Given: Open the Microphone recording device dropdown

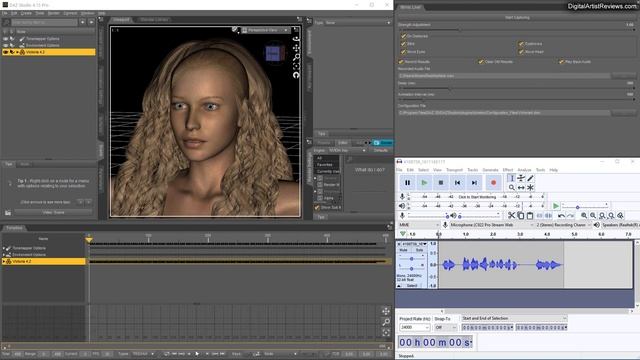Looking at the screenshot, I should (491, 225).
